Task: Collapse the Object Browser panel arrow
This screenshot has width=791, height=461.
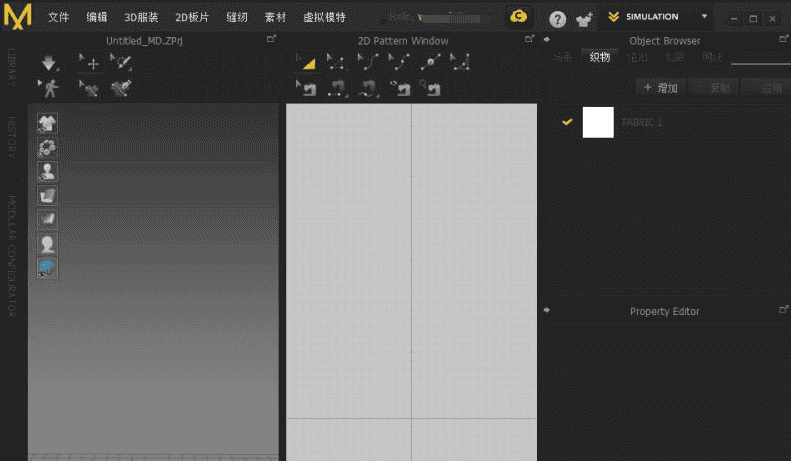Action: pyautogui.click(x=547, y=40)
